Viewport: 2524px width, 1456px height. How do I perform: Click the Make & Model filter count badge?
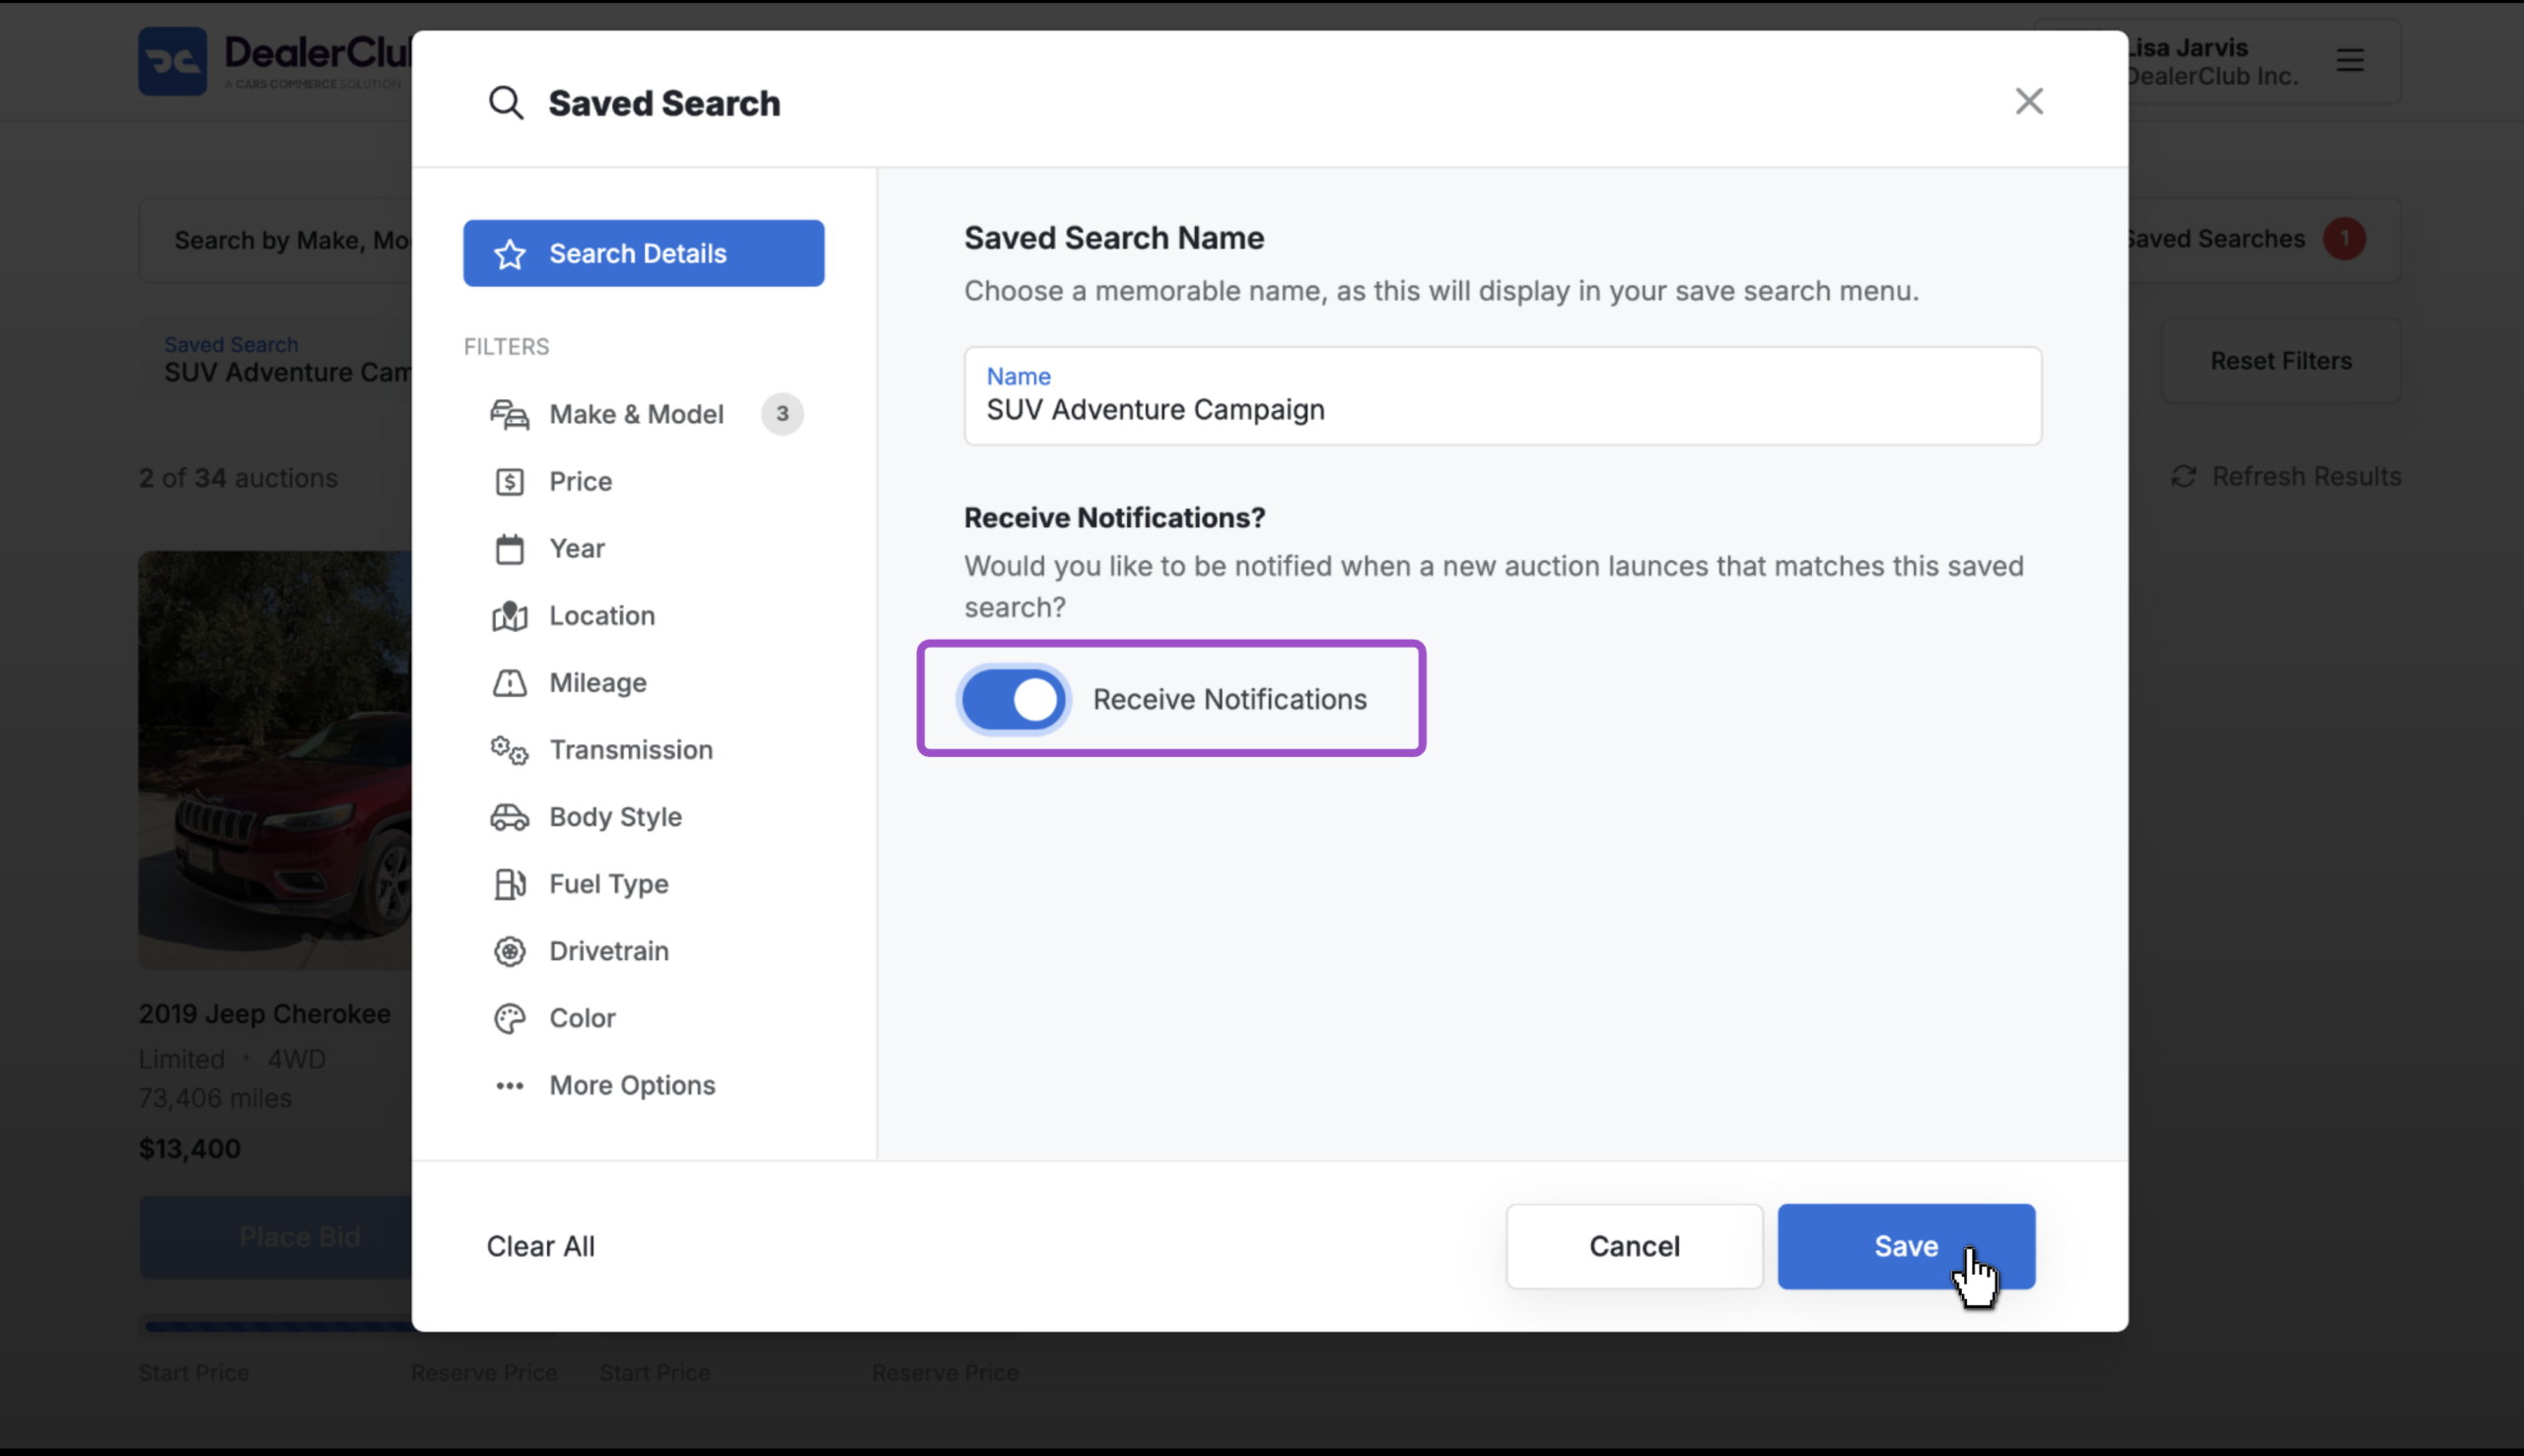[x=782, y=414]
